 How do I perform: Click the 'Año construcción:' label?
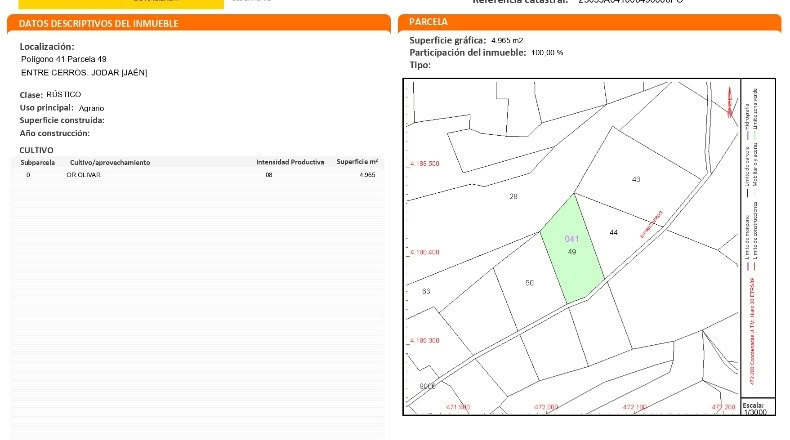click(x=54, y=133)
